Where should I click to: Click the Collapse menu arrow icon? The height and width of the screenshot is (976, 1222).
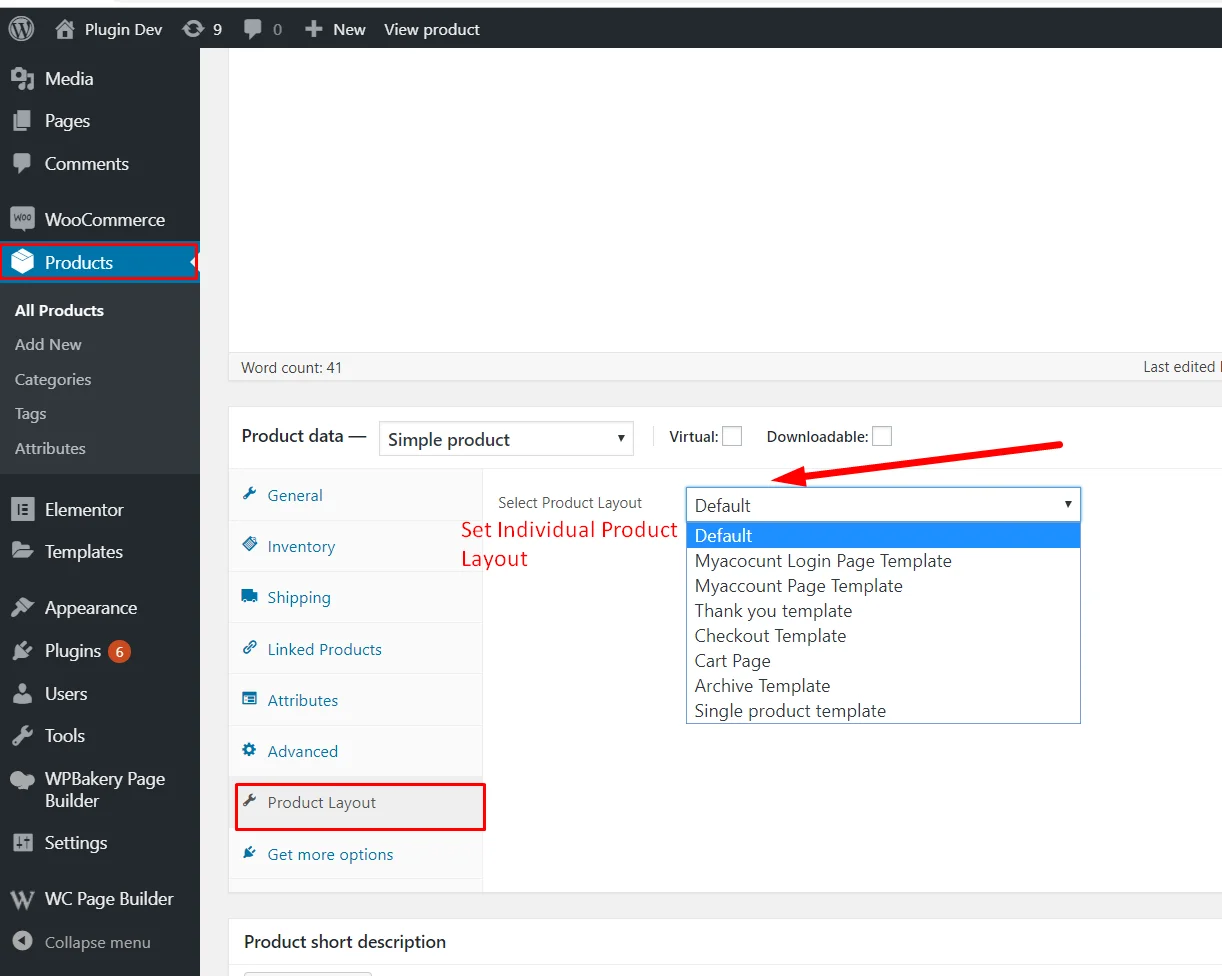pyautogui.click(x=22, y=942)
